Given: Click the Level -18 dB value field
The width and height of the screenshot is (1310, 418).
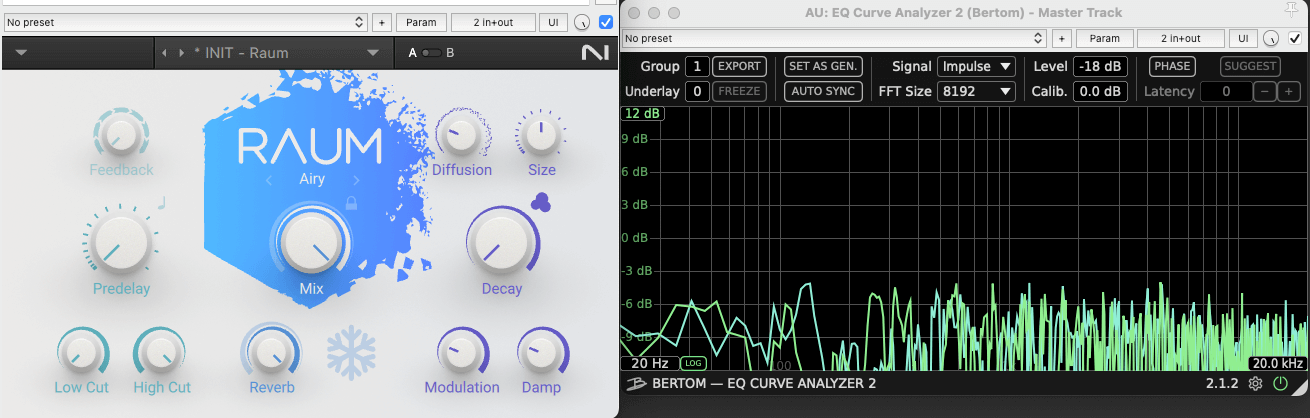Looking at the screenshot, I should (x=1100, y=67).
